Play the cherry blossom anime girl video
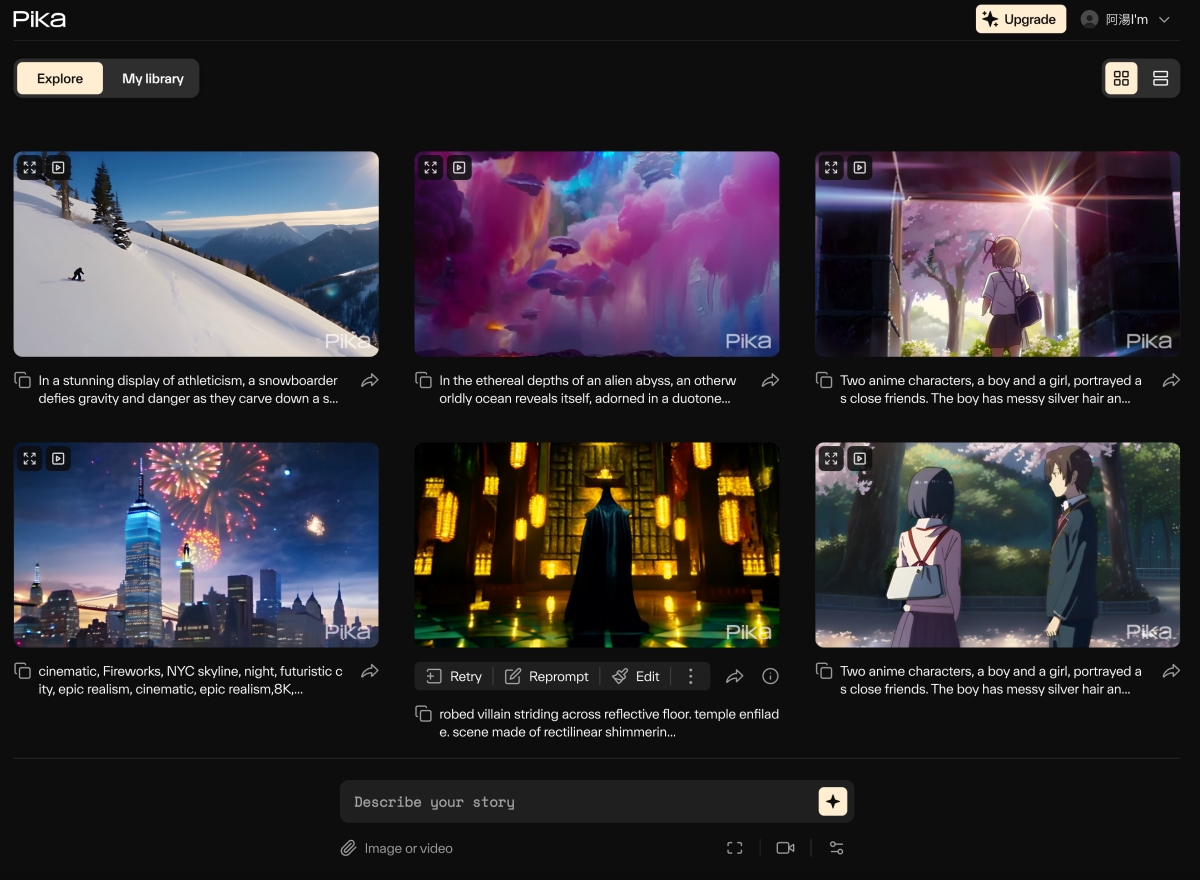This screenshot has width=1200, height=880. (860, 168)
